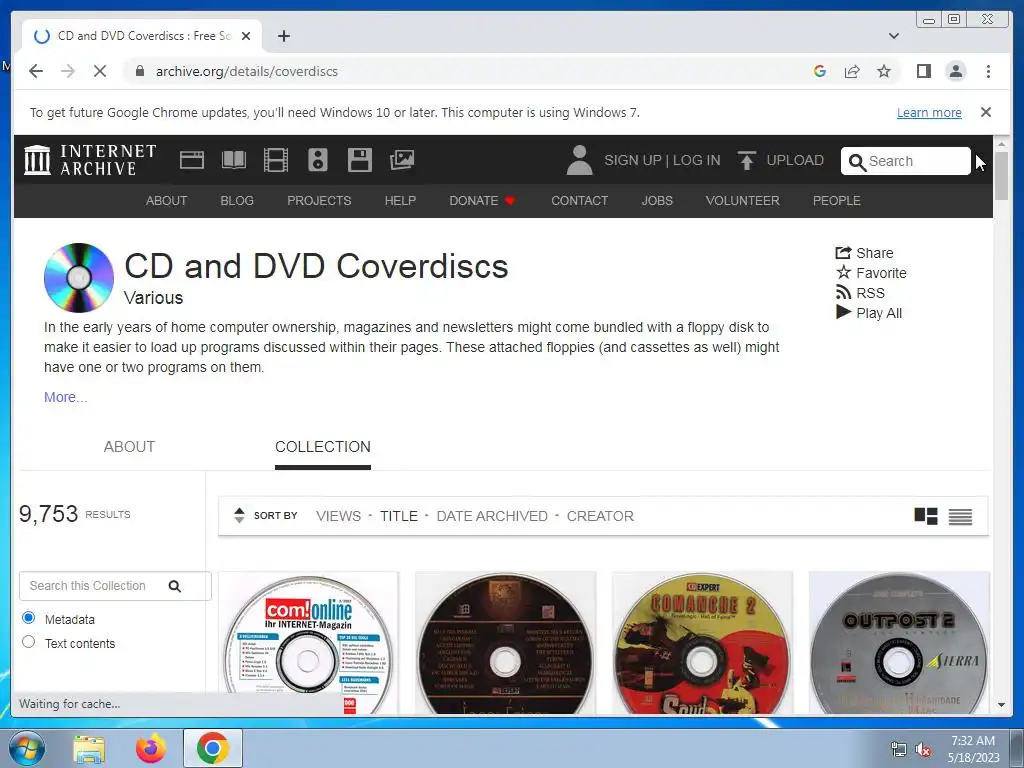Dismiss the Chrome update notification bar
Screen dimensions: 1024x768
[x=985, y=112]
